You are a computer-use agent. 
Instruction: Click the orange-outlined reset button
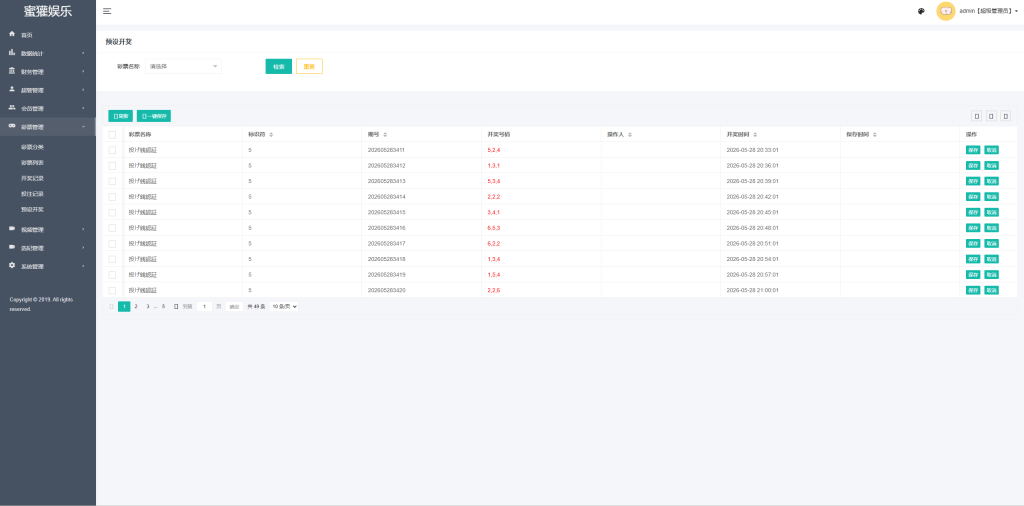tap(310, 67)
